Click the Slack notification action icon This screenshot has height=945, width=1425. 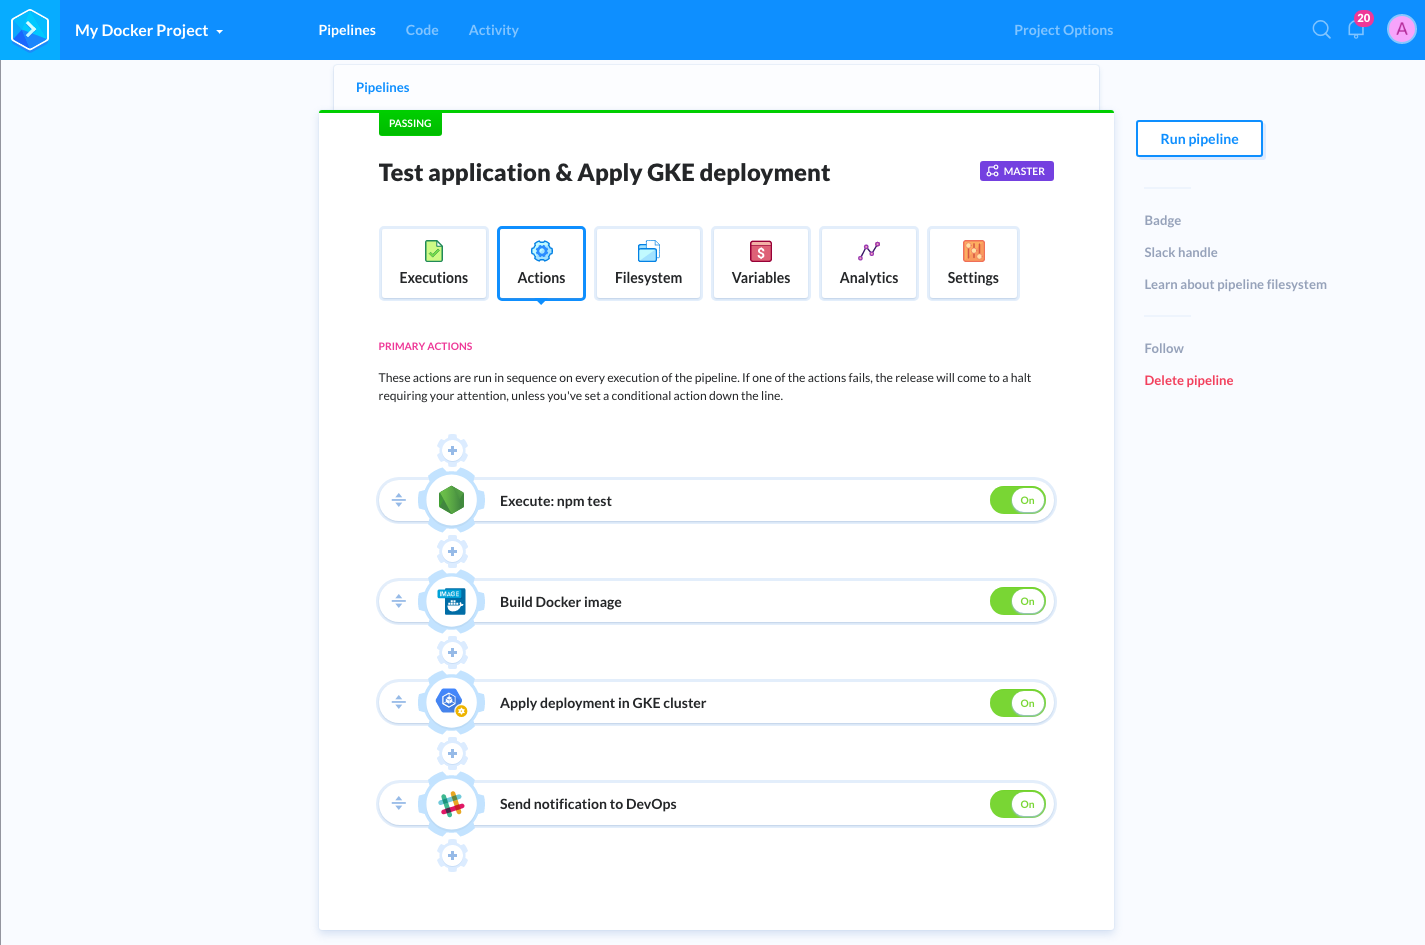[452, 804]
